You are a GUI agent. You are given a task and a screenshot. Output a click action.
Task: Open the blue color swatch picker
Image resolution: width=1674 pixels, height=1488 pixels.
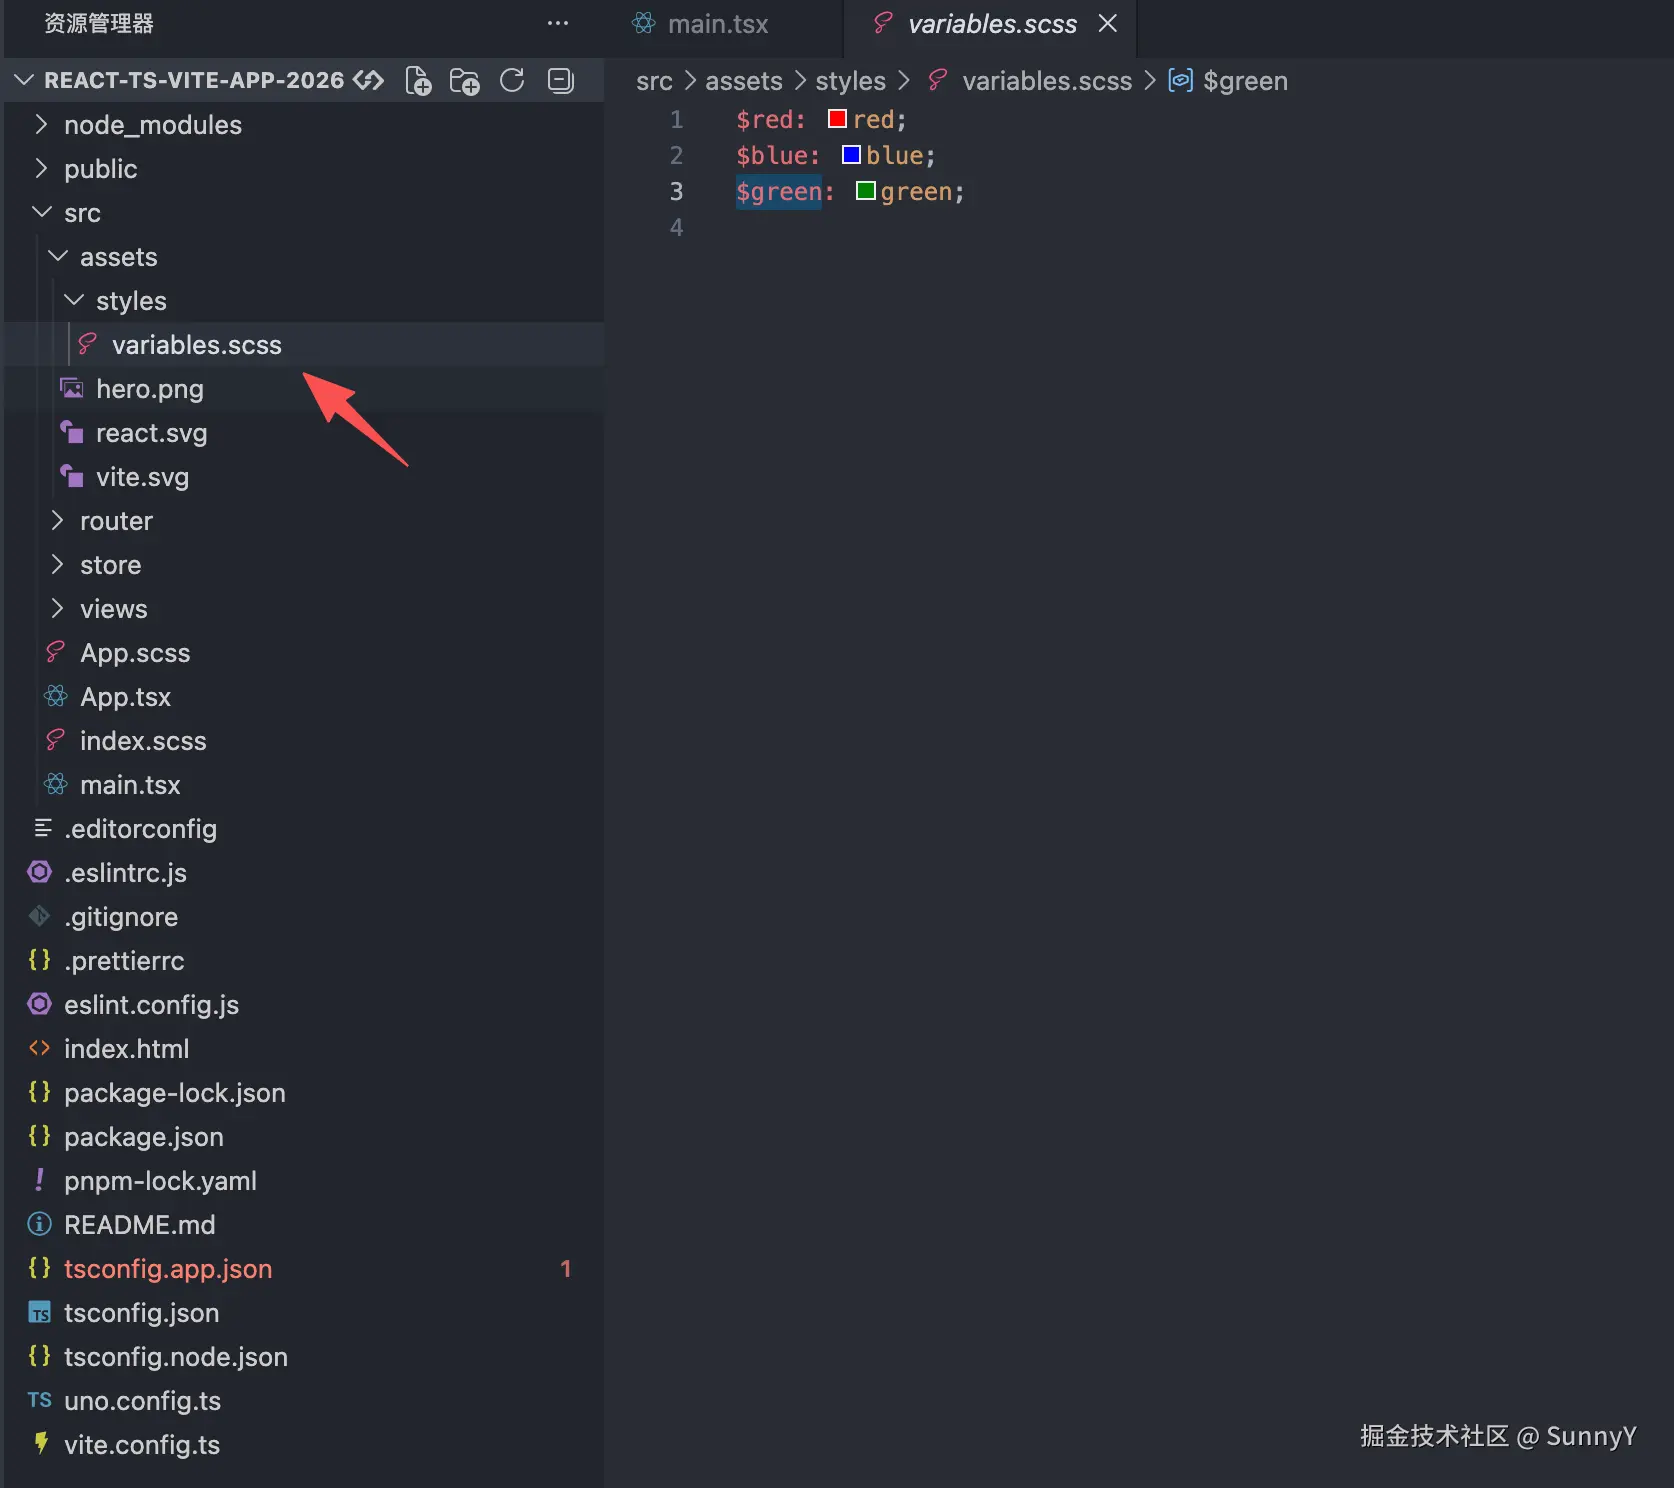pyautogui.click(x=851, y=155)
